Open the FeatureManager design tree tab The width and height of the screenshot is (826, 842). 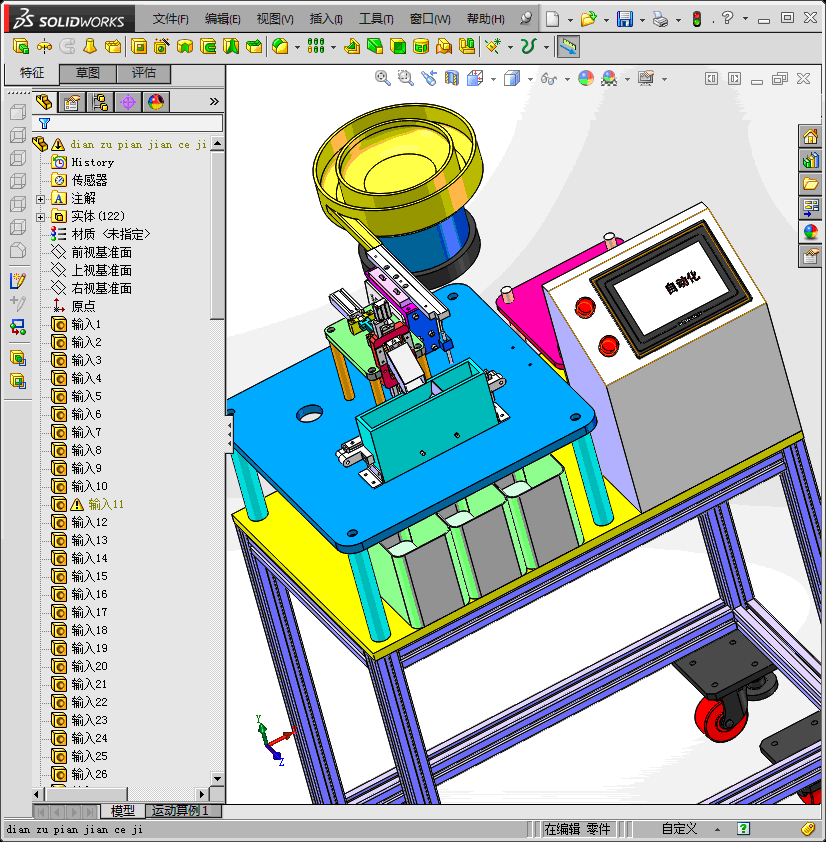point(44,102)
